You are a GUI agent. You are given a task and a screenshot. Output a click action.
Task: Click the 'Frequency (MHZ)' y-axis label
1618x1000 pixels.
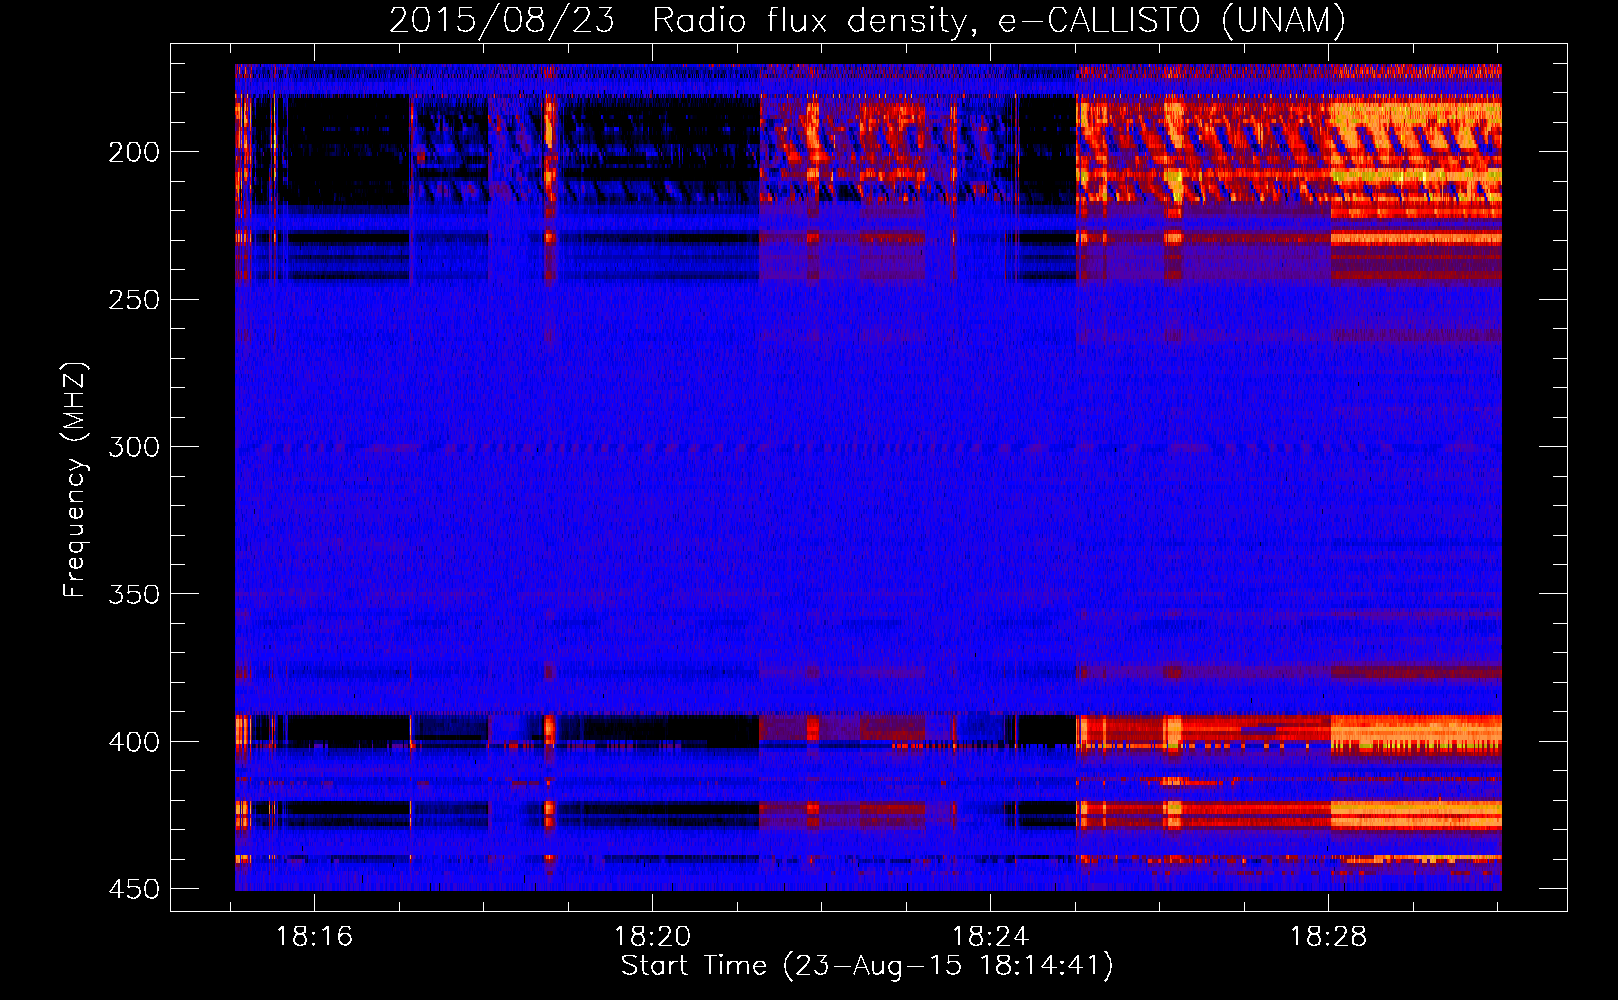tap(75, 480)
